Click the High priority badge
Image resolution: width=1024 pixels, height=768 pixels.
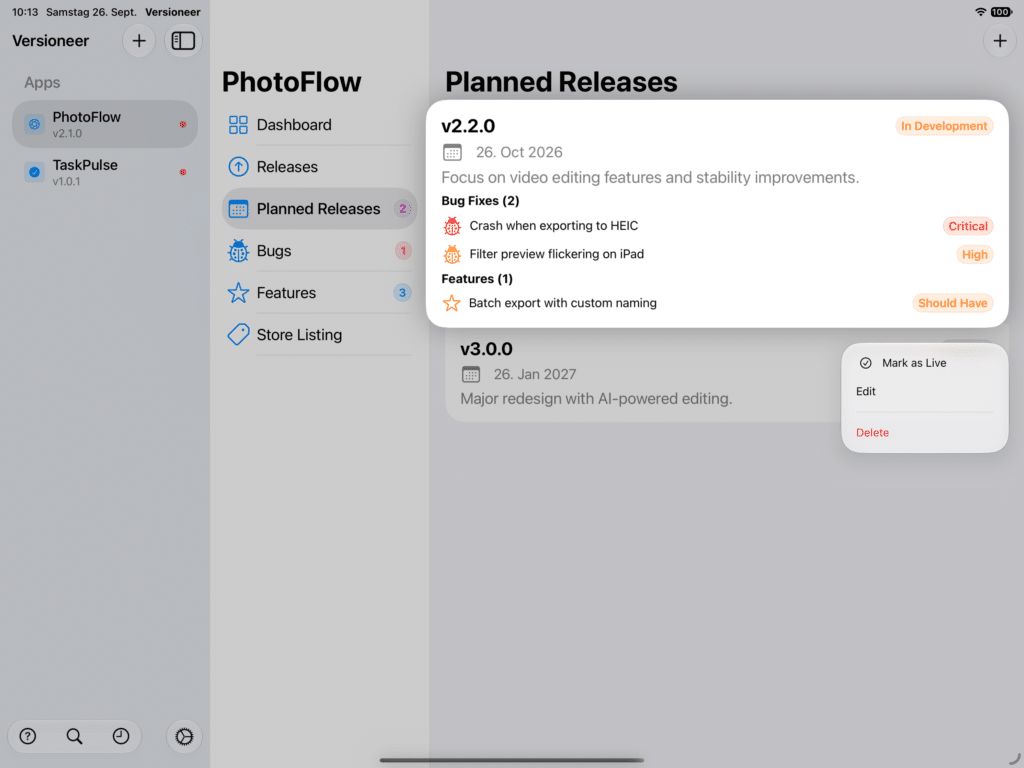[x=974, y=255]
